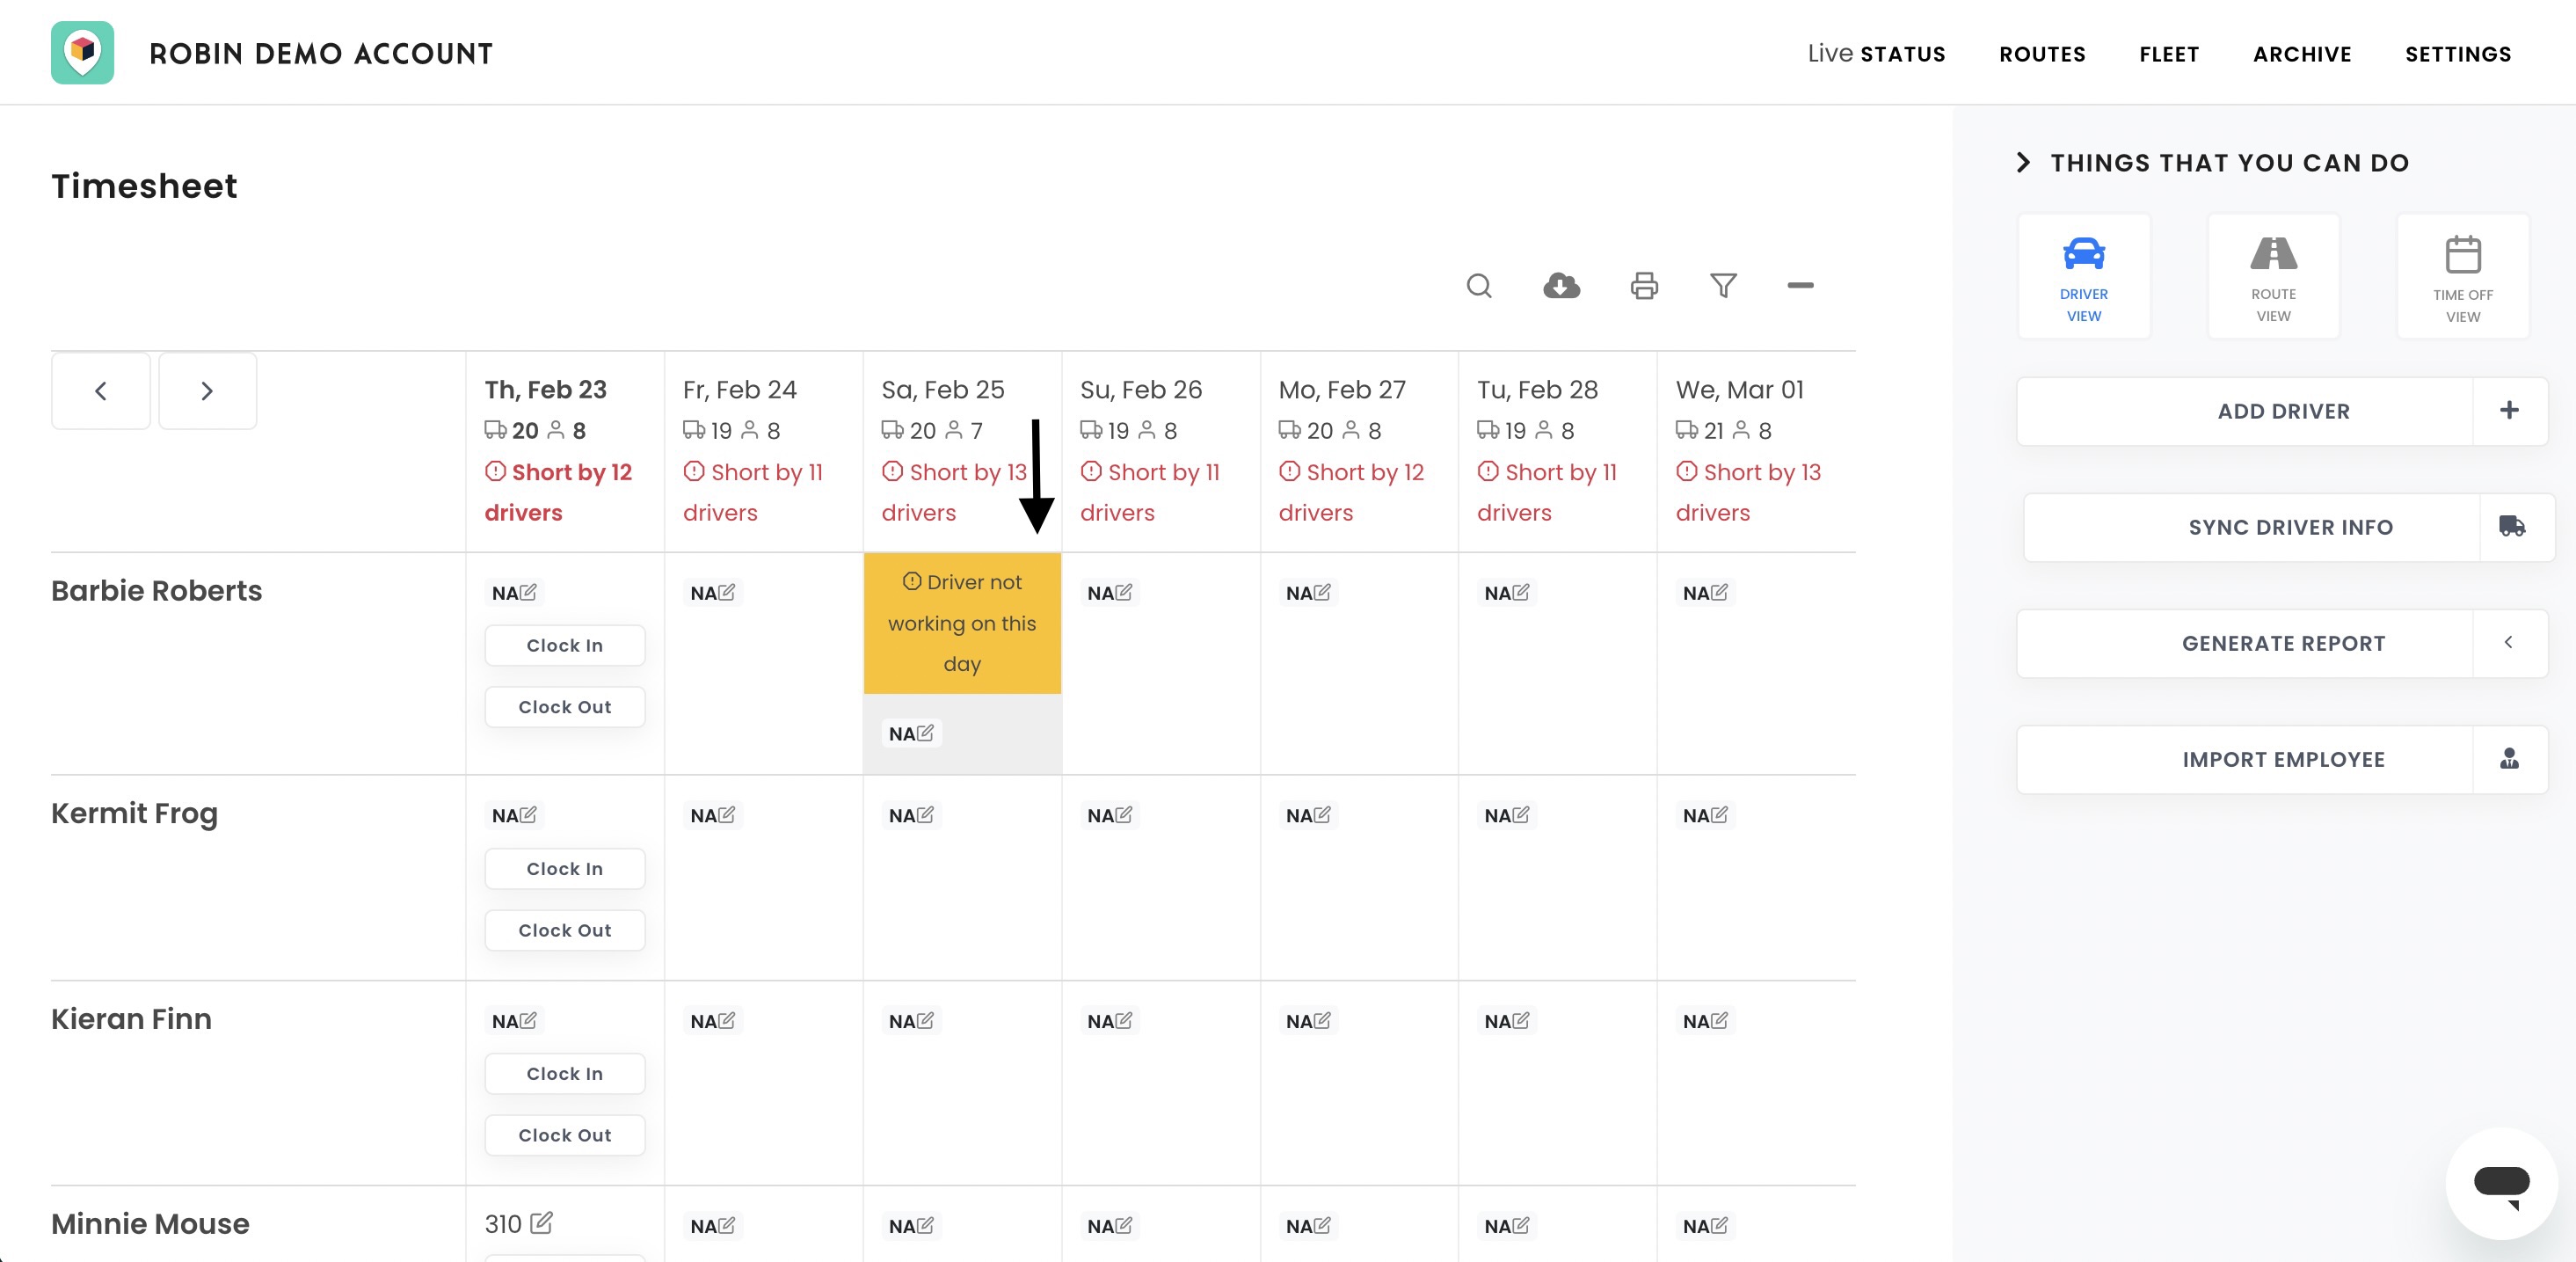The height and width of the screenshot is (1262, 2576).
Task: Click Short by 13 drivers under Mar 01
Action: pyautogui.click(x=1748, y=492)
